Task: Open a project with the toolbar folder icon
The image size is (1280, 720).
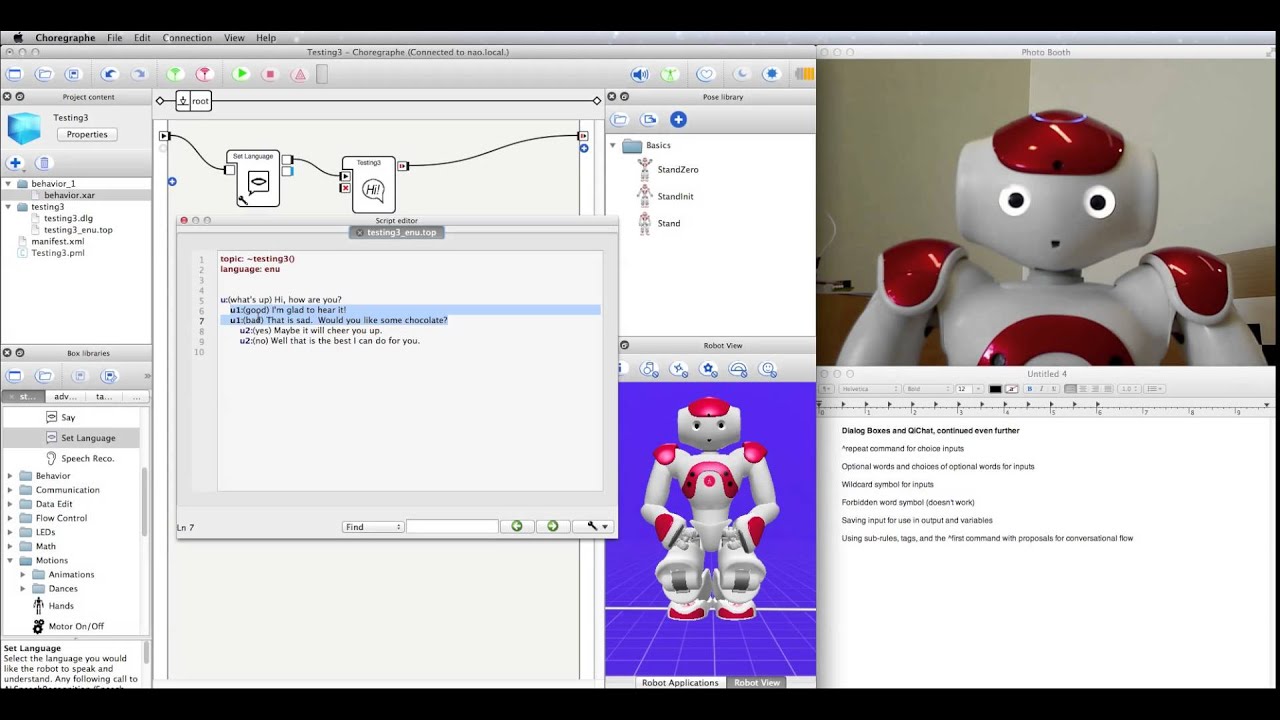Action: 43,74
